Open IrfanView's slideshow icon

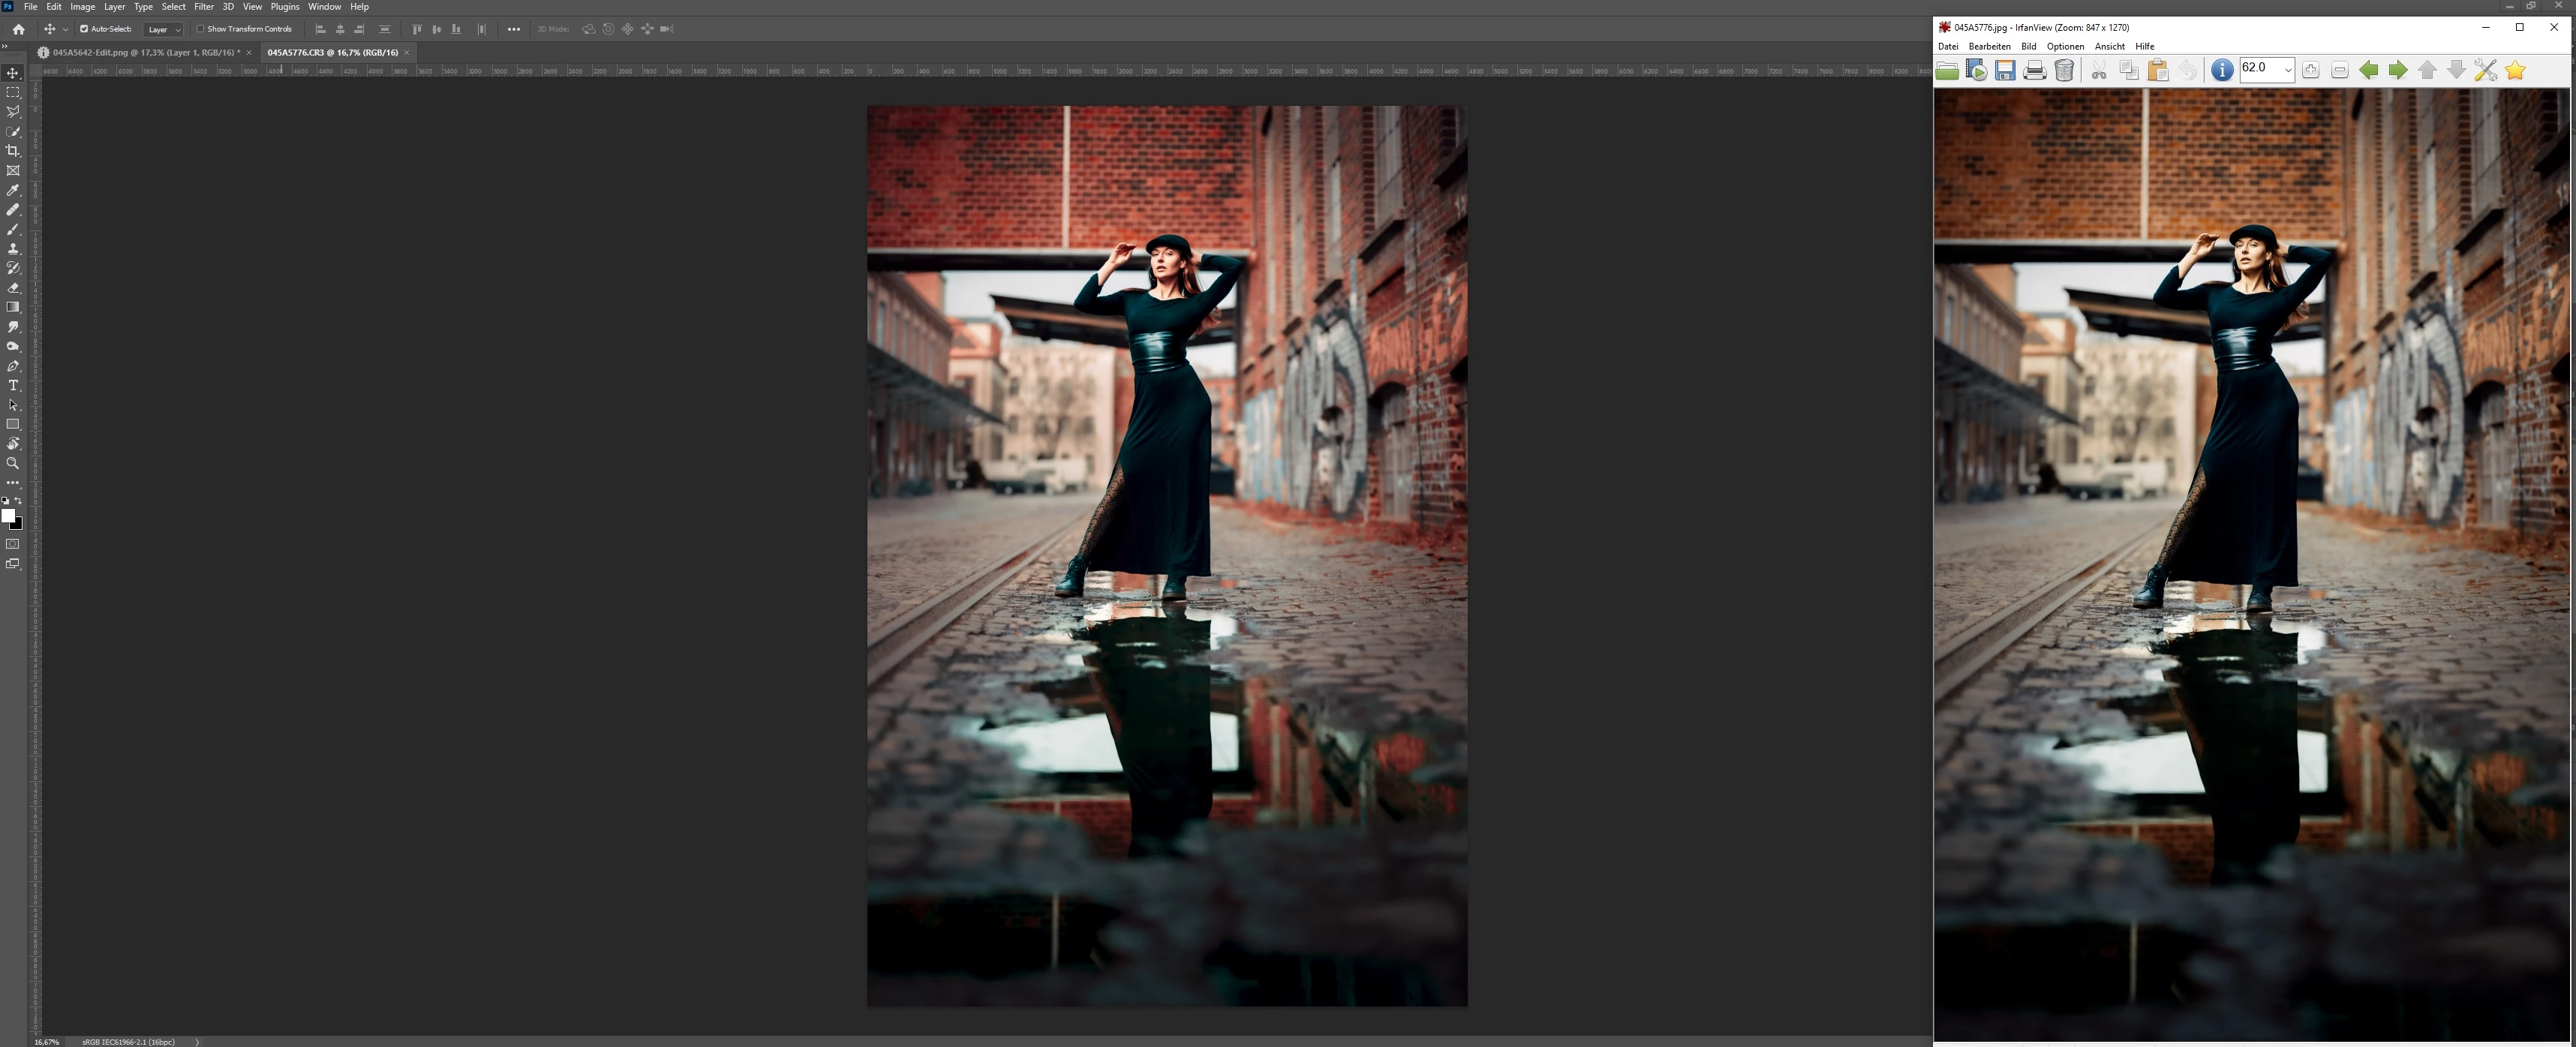(1976, 70)
